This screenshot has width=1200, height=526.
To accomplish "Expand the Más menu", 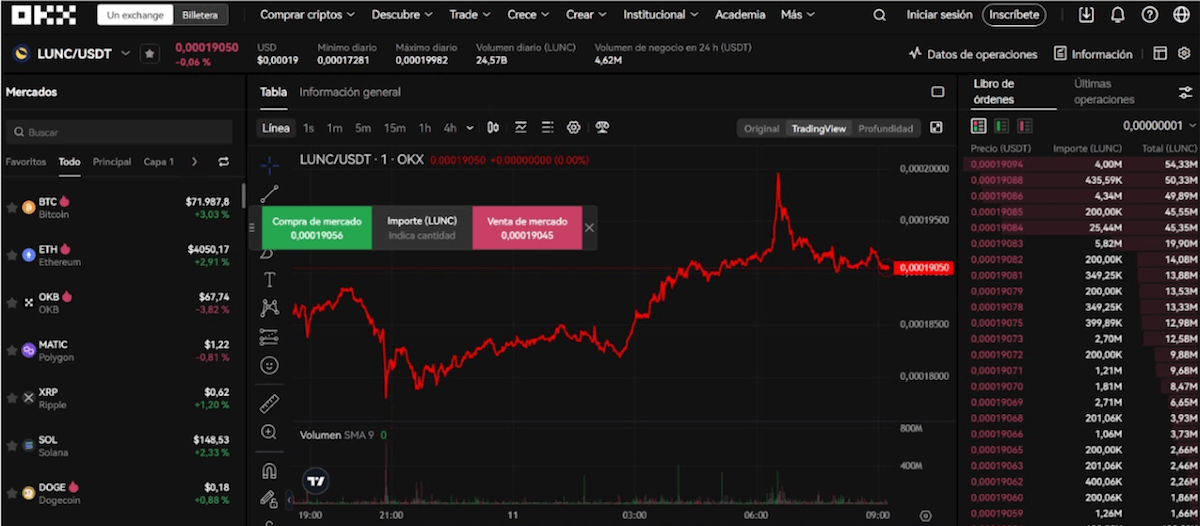I will pos(797,15).
